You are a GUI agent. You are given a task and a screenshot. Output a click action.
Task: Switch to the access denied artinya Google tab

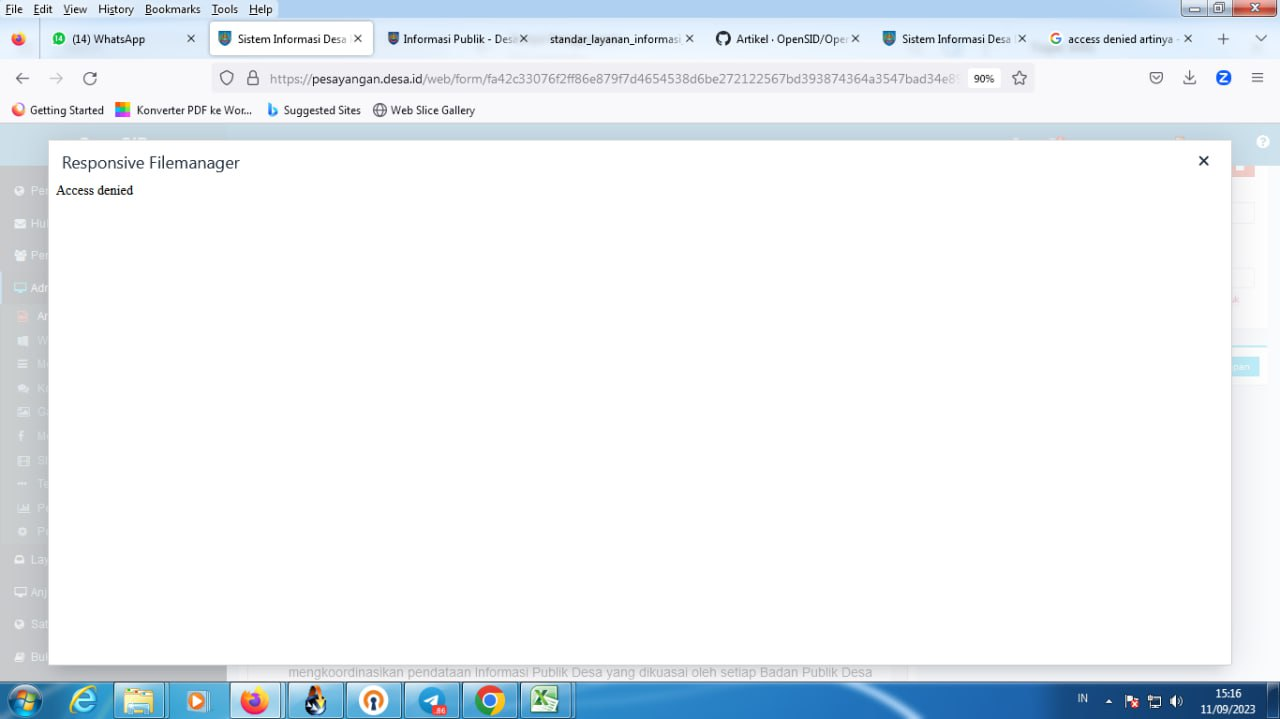(x=1120, y=39)
